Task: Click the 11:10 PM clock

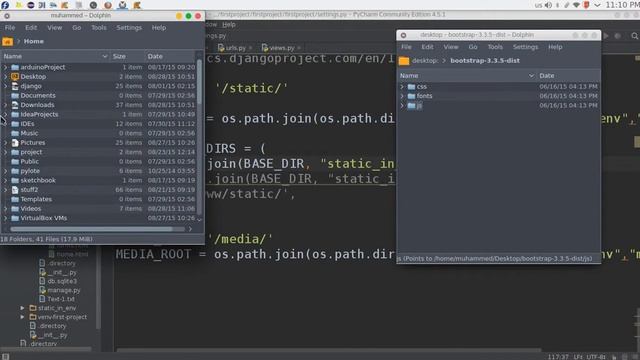Action: [622, 5]
